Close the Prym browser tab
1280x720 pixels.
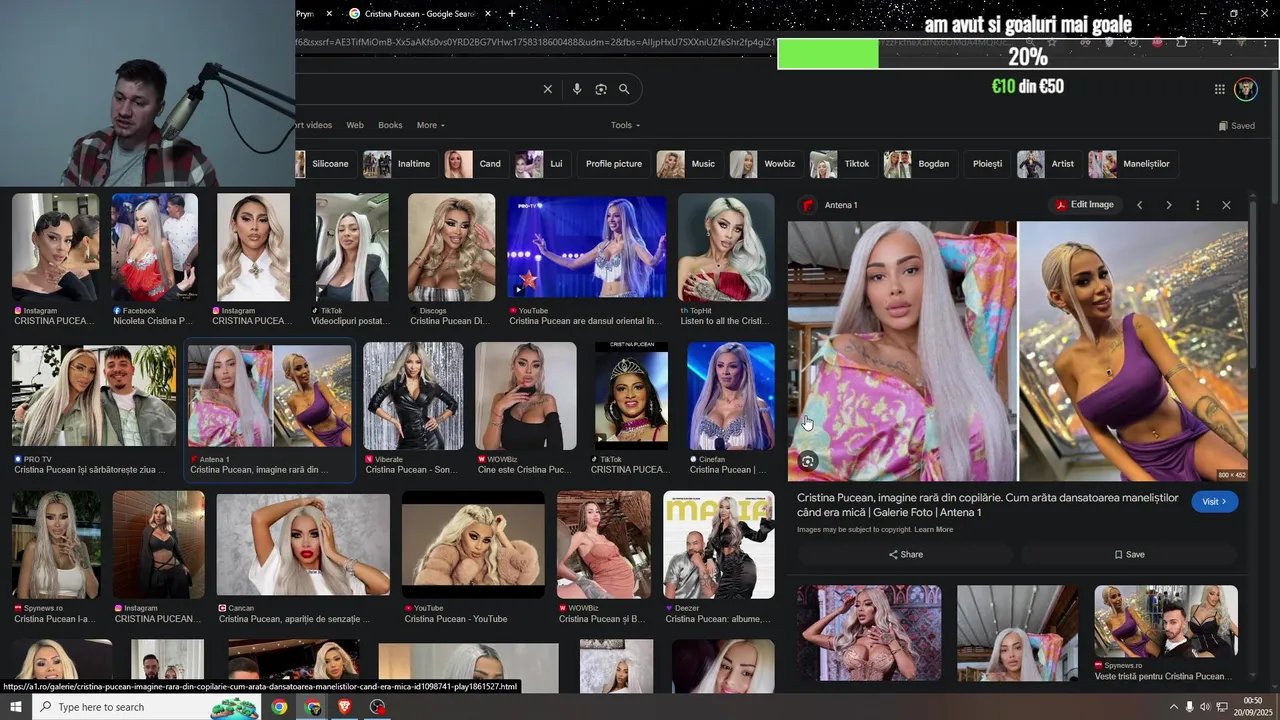[x=329, y=14]
